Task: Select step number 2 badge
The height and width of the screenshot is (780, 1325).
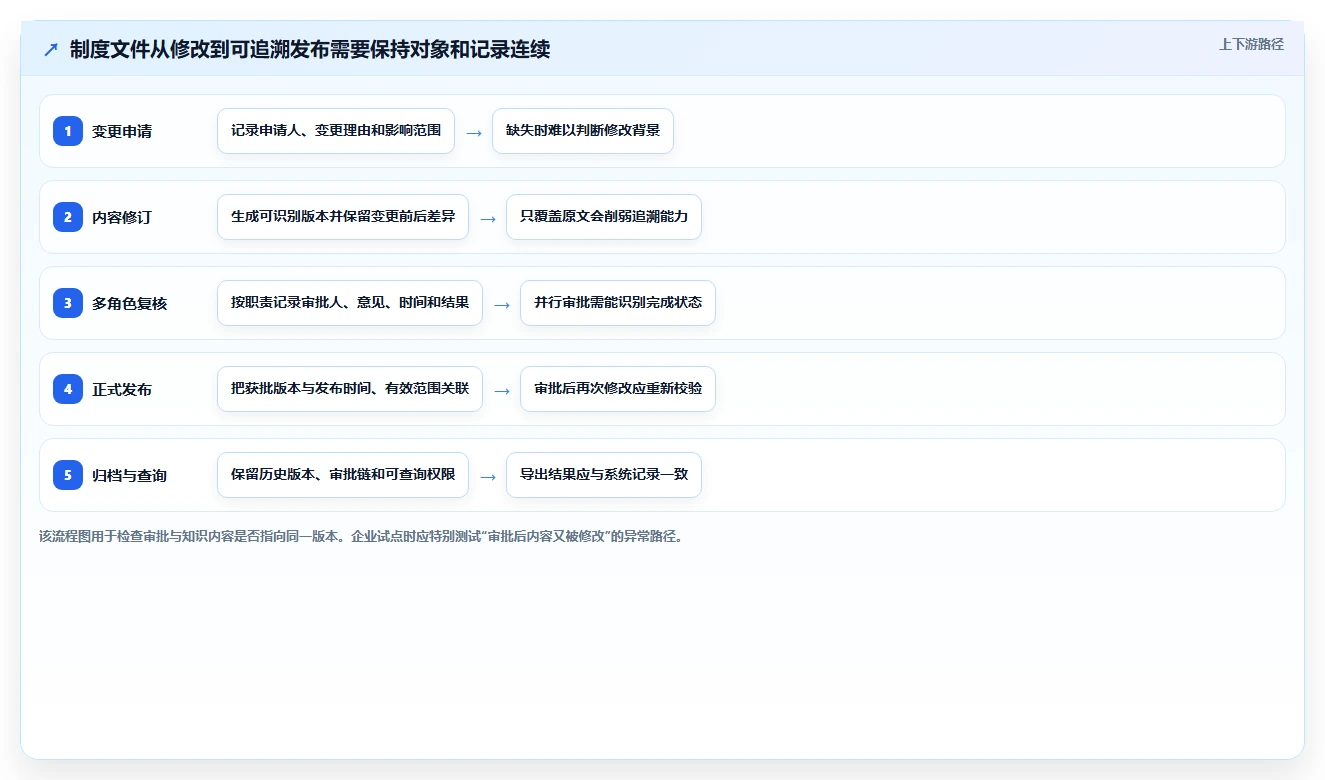Action: tap(68, 217)
